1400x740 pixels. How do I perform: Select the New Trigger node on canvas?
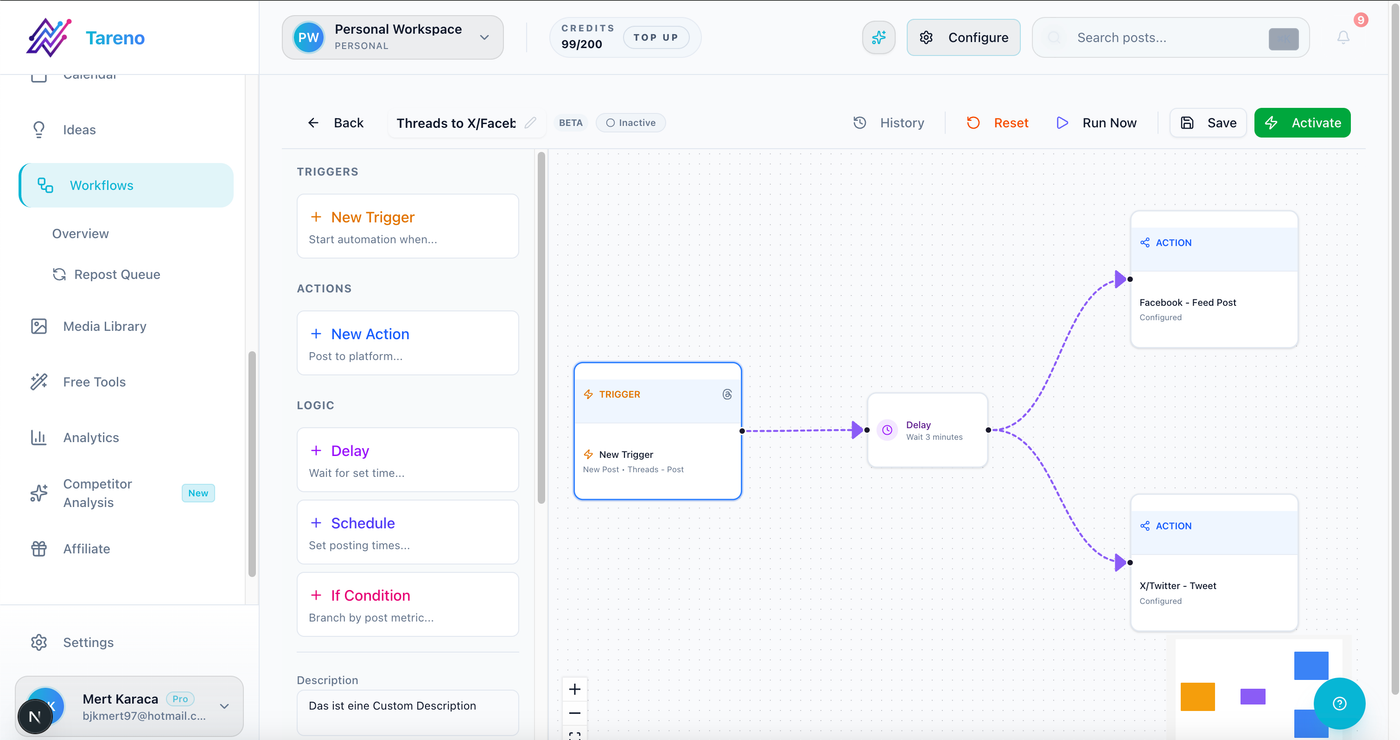pyautogui.click(x=658, y=431)
